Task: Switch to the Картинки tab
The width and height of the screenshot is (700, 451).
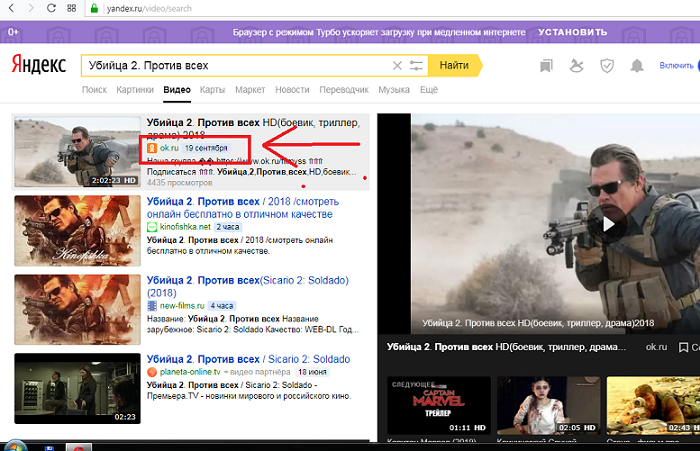Action: pyautogui.click(x=135, y=90)
